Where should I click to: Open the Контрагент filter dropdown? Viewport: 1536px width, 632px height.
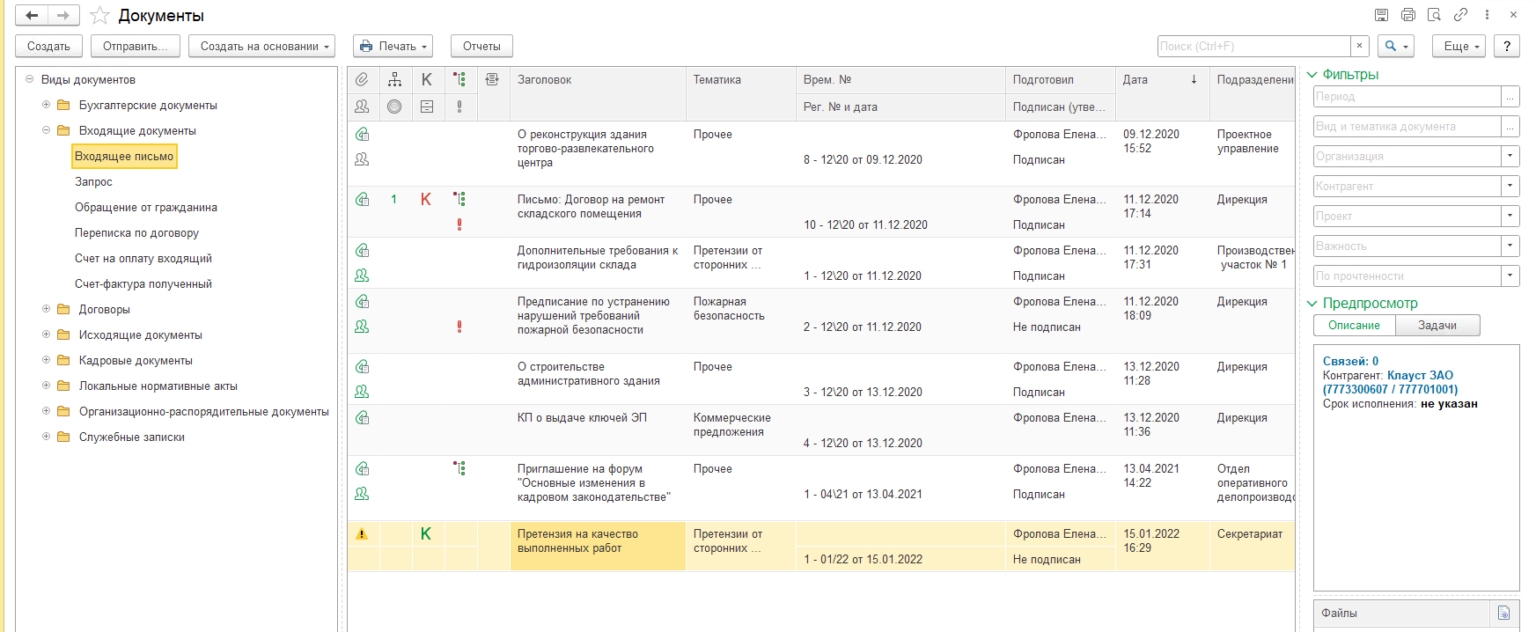click(x=1509, y=186)
